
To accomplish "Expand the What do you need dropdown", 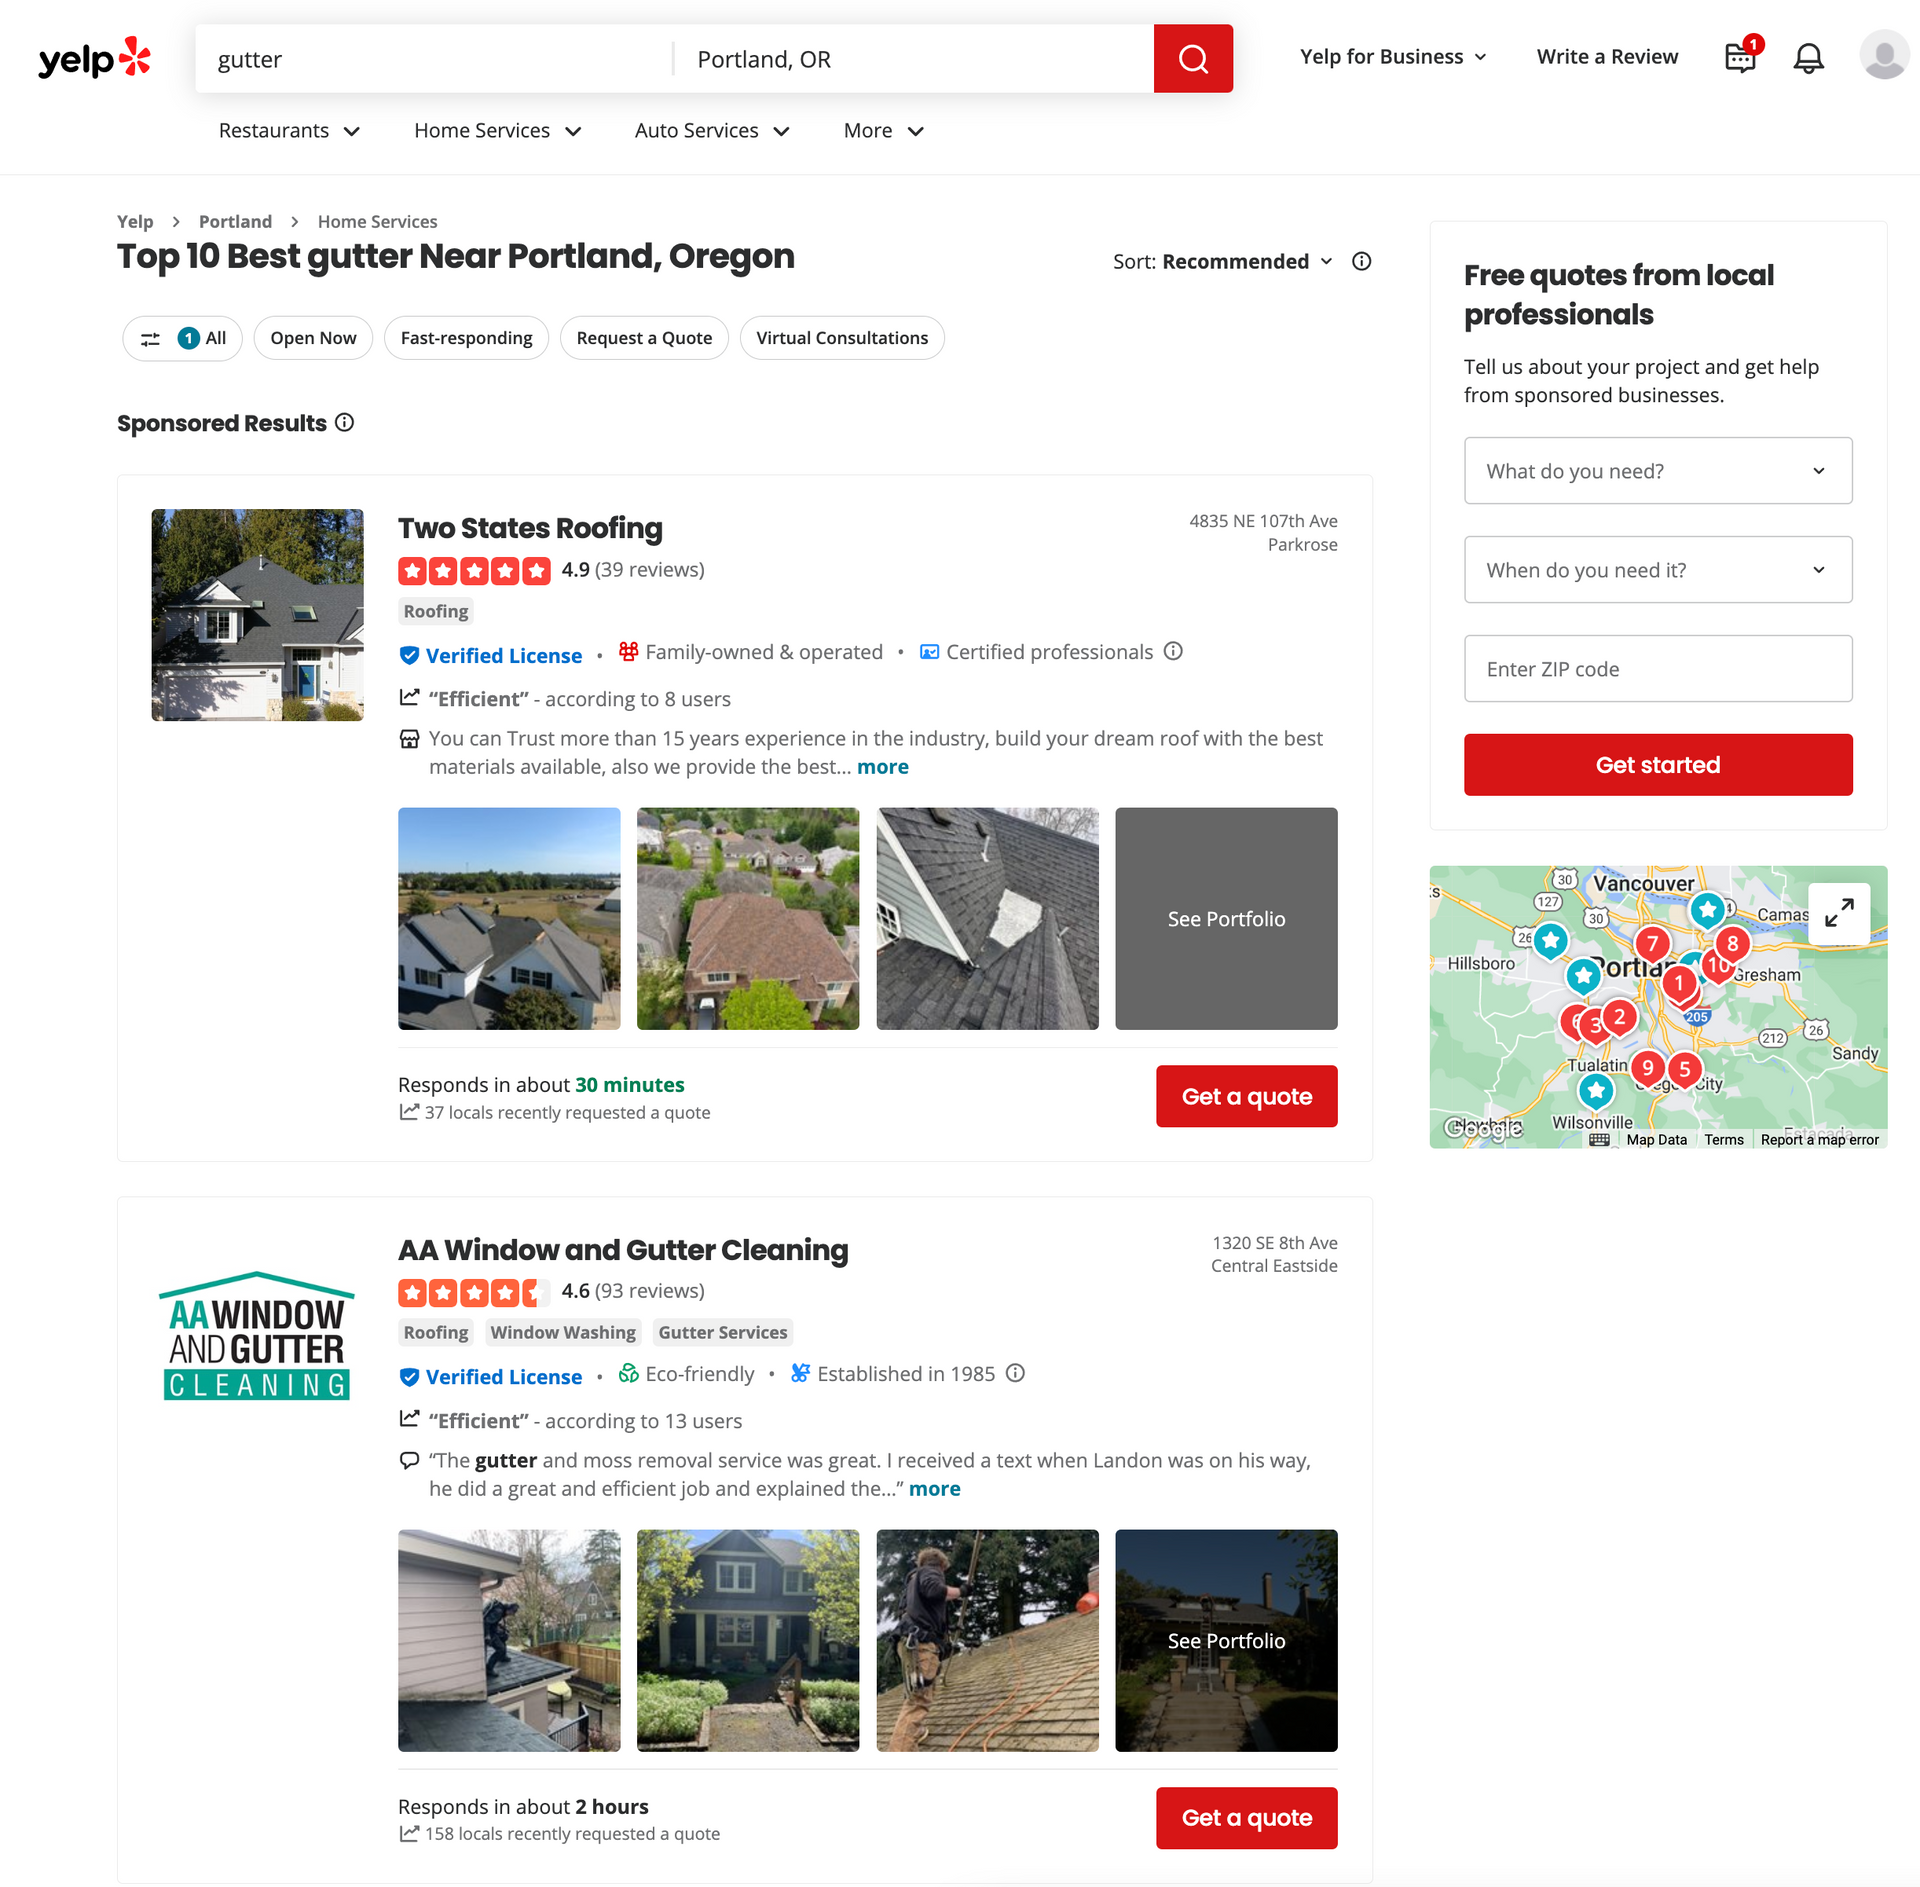I will 1657,470.
